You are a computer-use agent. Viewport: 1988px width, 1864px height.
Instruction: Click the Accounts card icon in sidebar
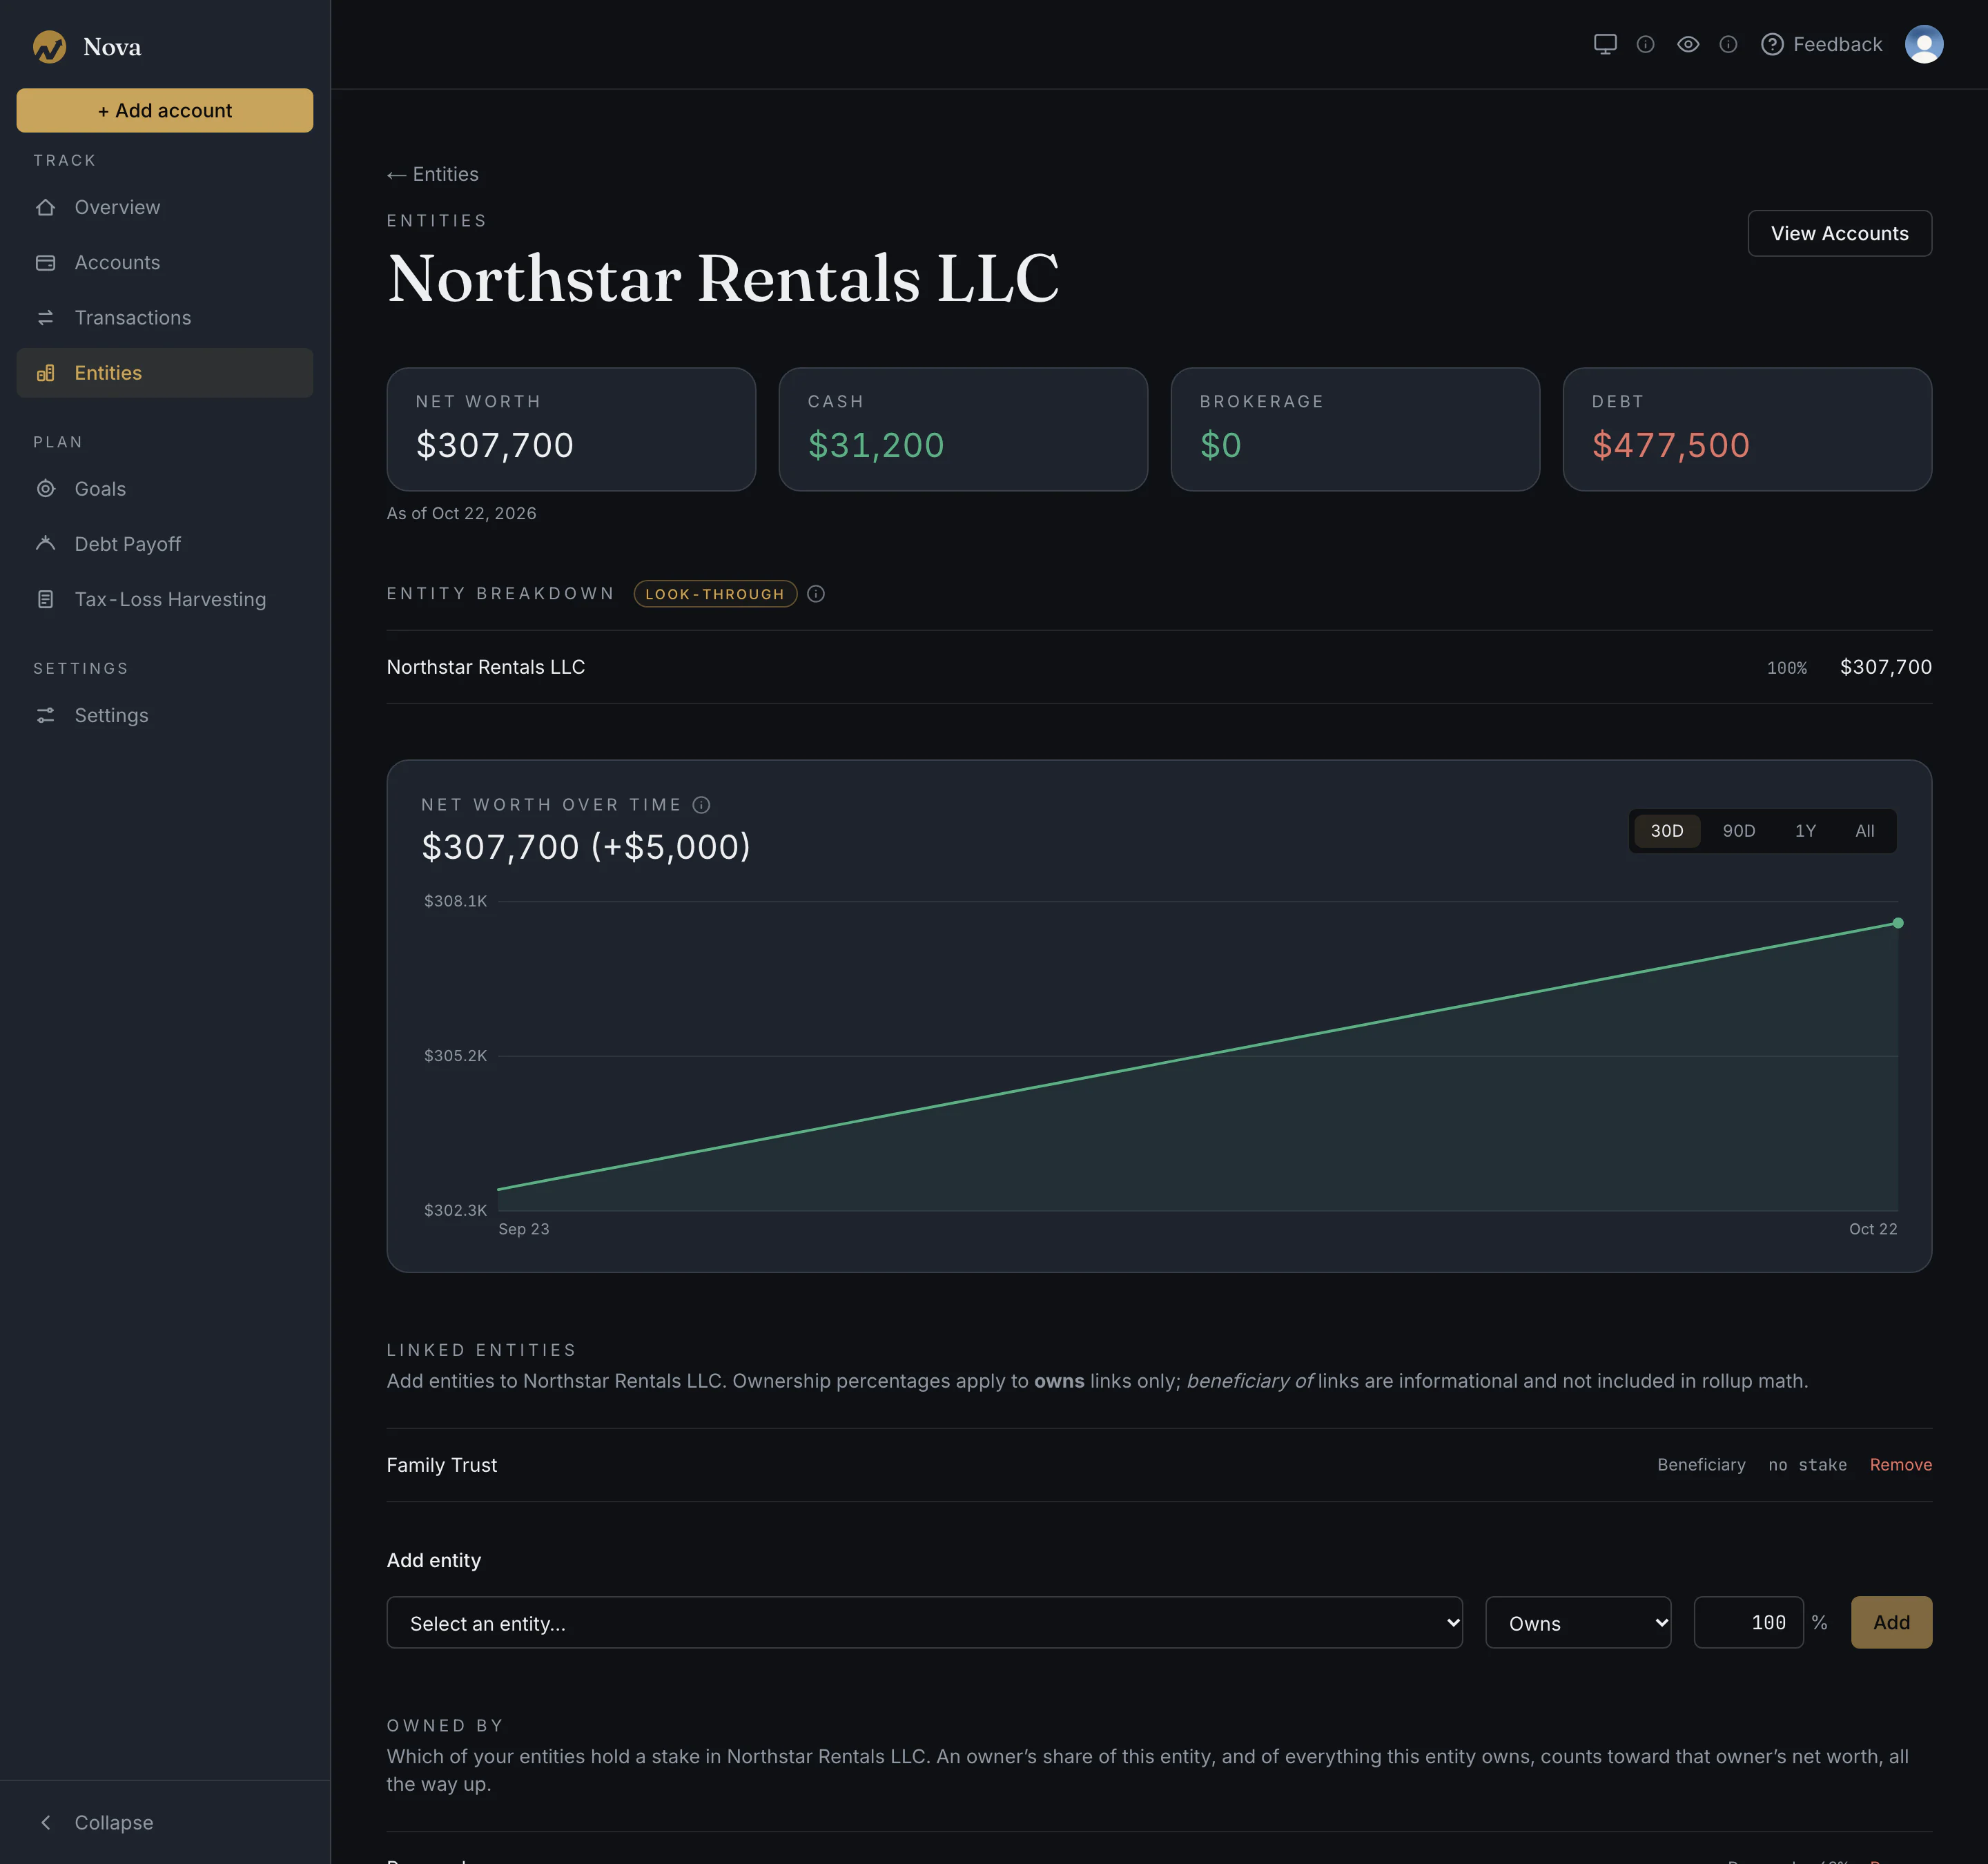[45, 262]
